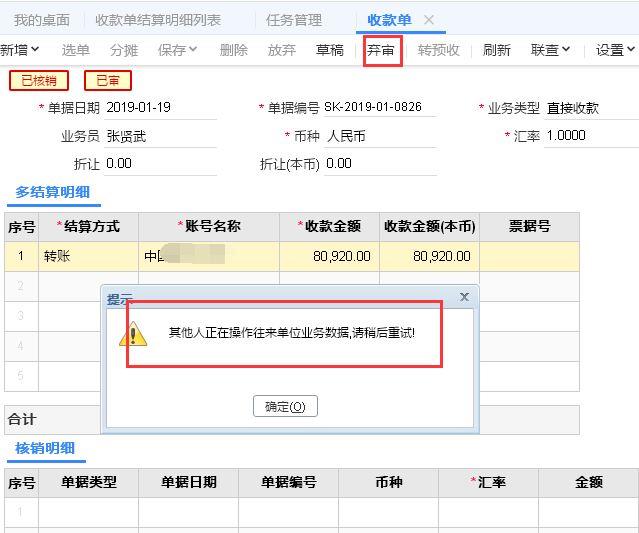The image size is (639, 533).
Task: Click 单据编号 column header in 核销明细
Action: 289,483
